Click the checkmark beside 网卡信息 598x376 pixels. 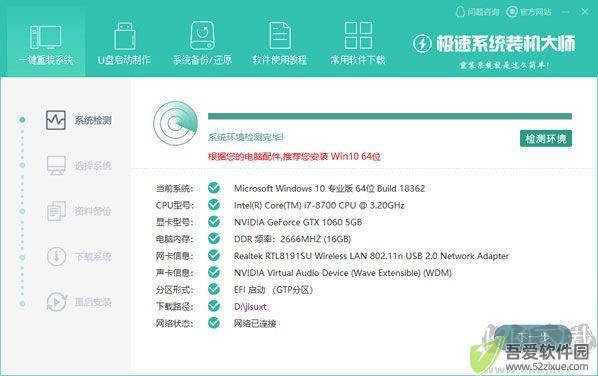click(214, 255)
